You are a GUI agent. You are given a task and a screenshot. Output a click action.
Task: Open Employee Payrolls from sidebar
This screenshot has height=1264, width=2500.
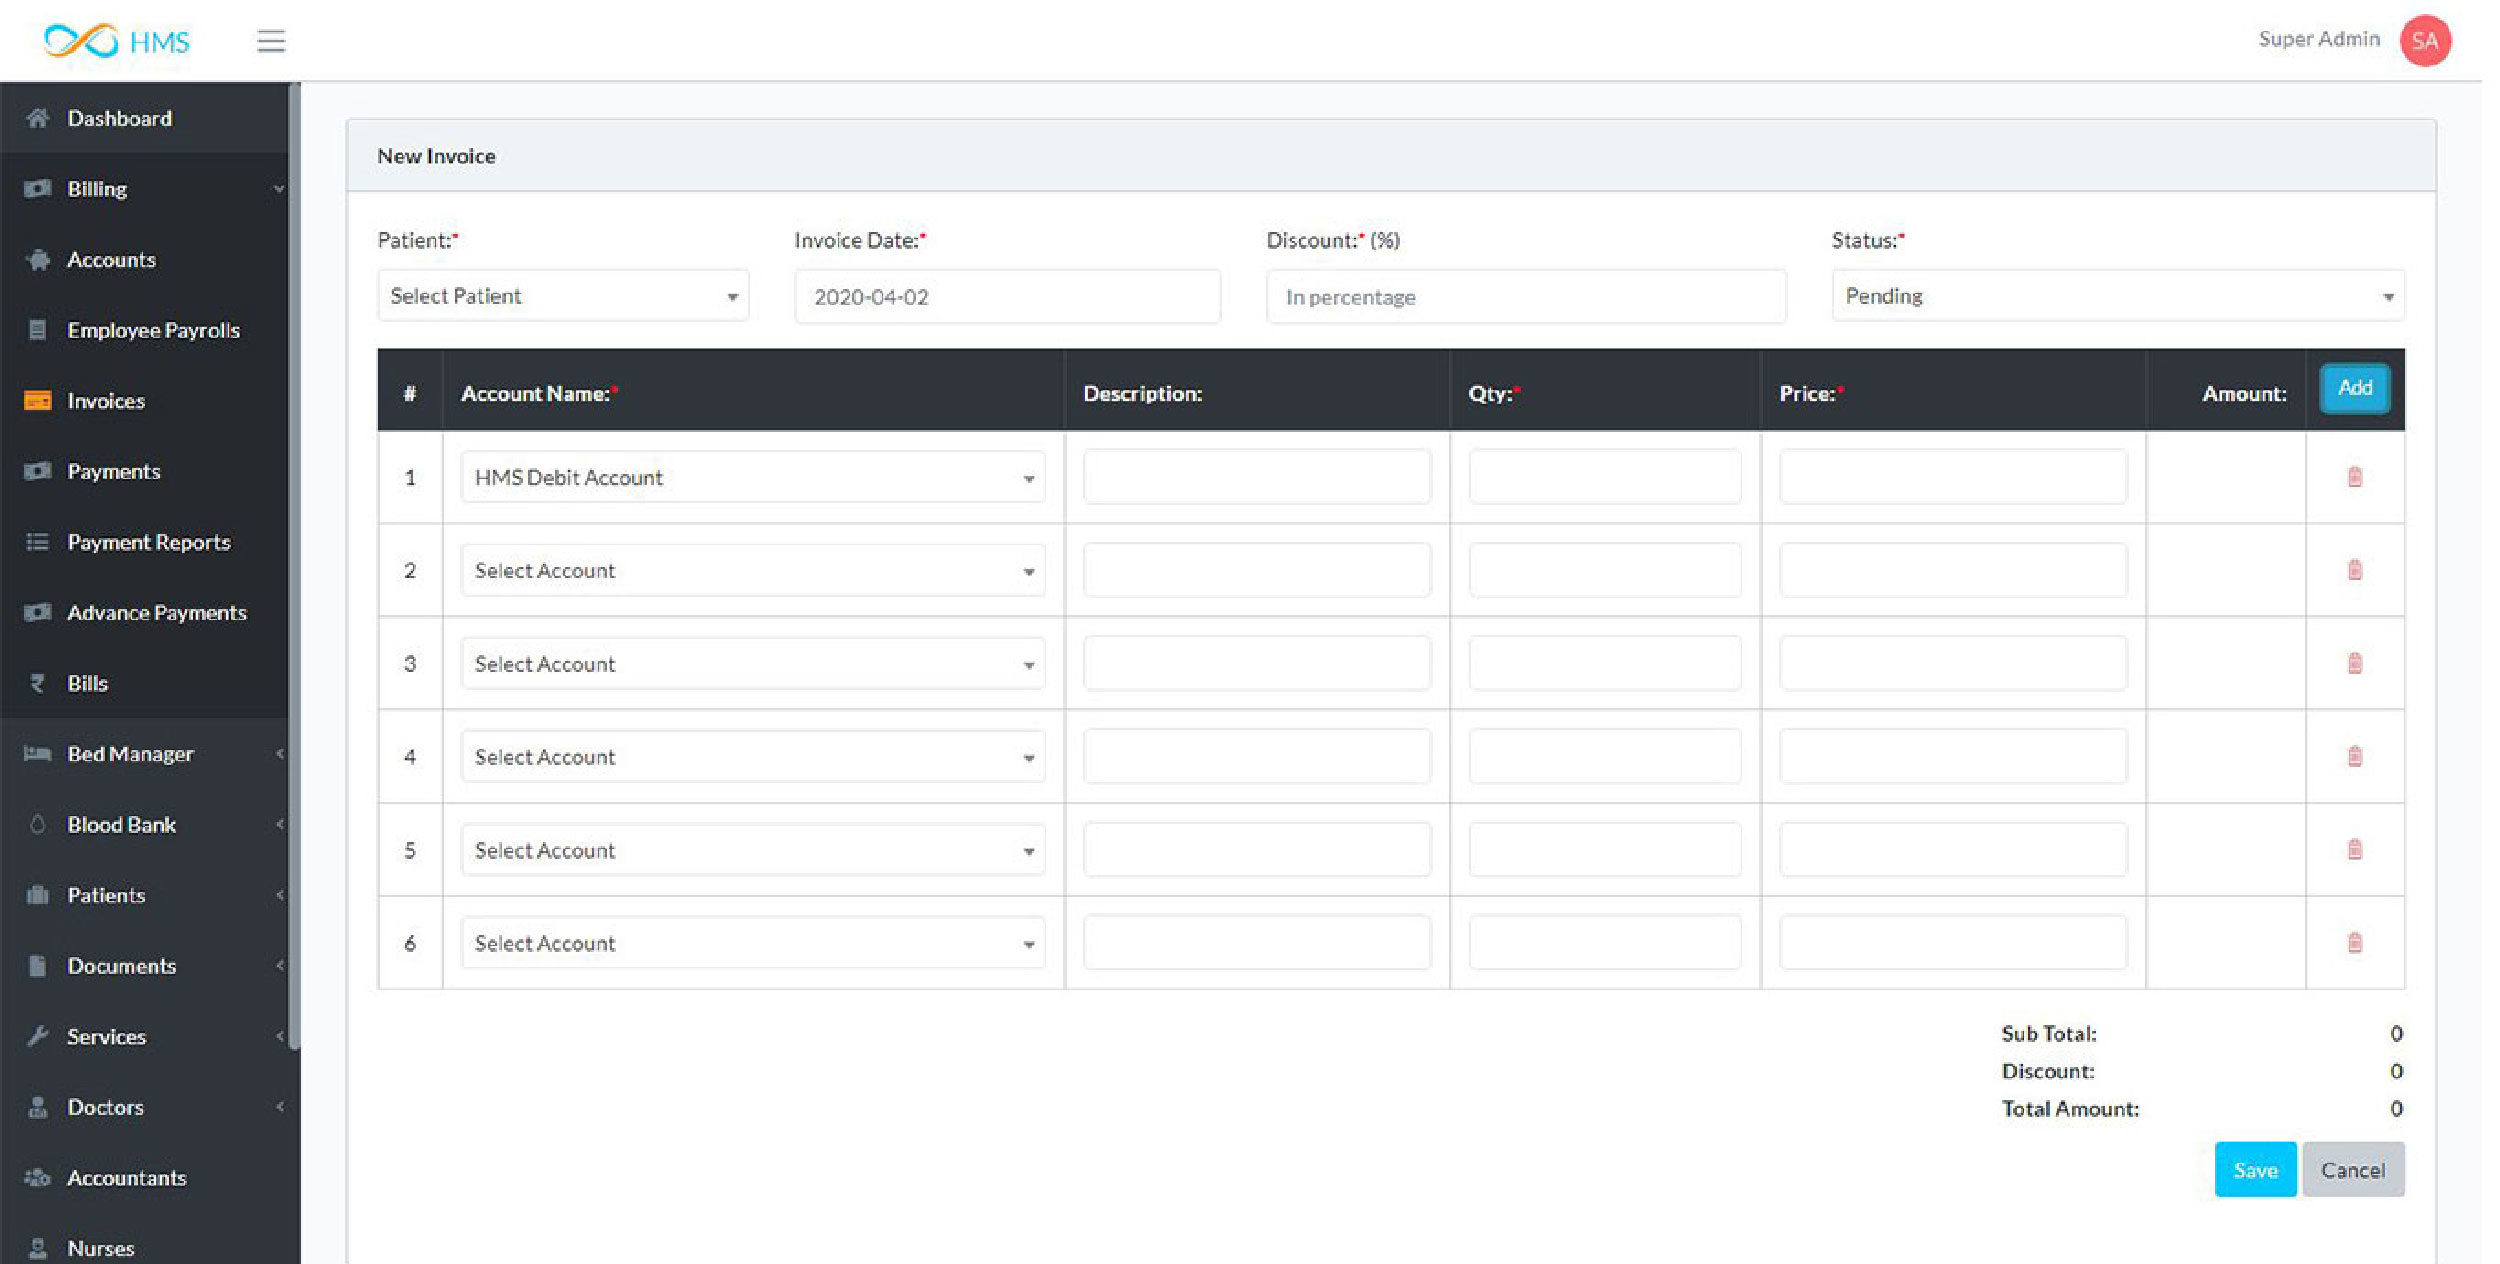(153, 330)
